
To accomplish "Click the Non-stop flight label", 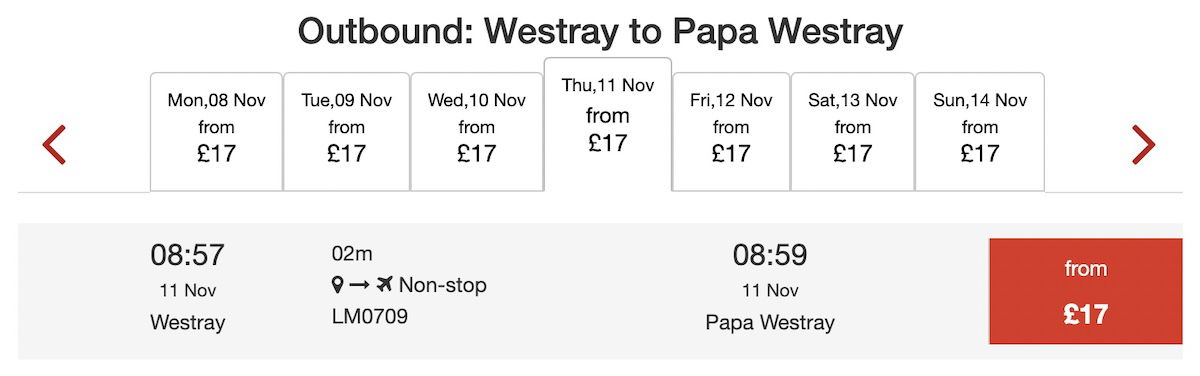I will (x=443, y=286).
